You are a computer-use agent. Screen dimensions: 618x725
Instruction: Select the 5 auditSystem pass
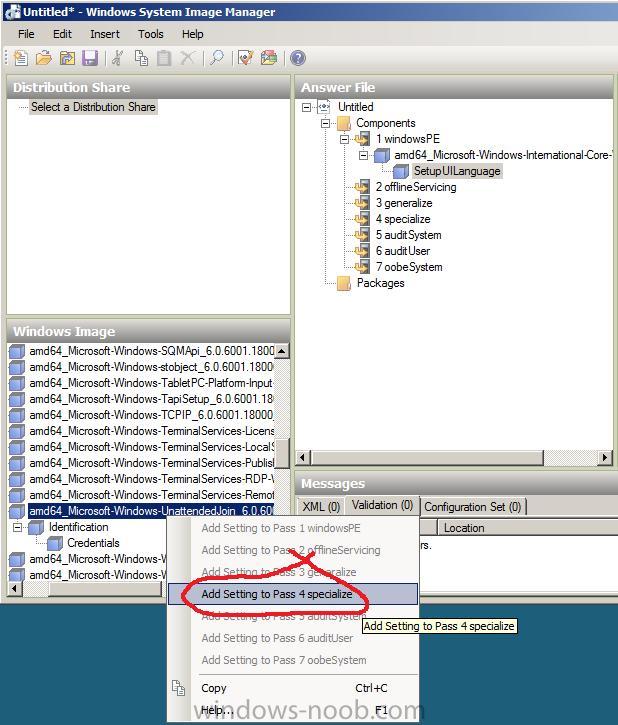click(408, 235)
